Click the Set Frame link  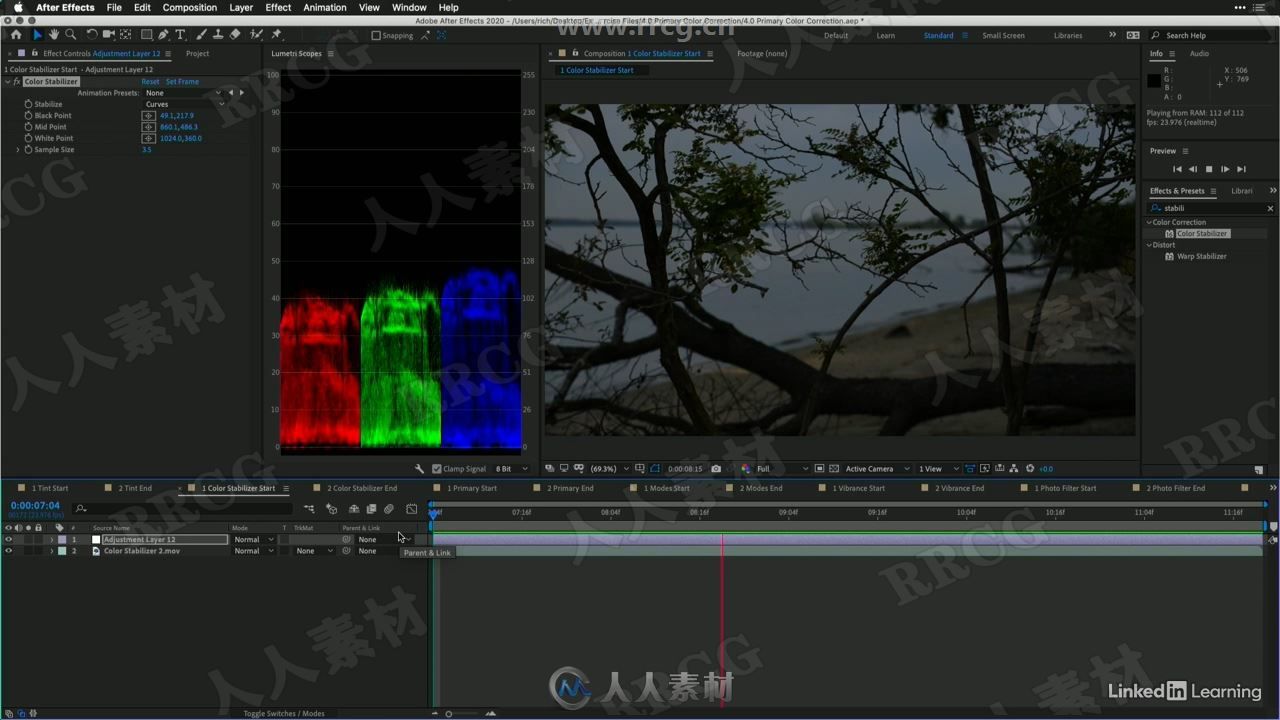click(182, 82)
